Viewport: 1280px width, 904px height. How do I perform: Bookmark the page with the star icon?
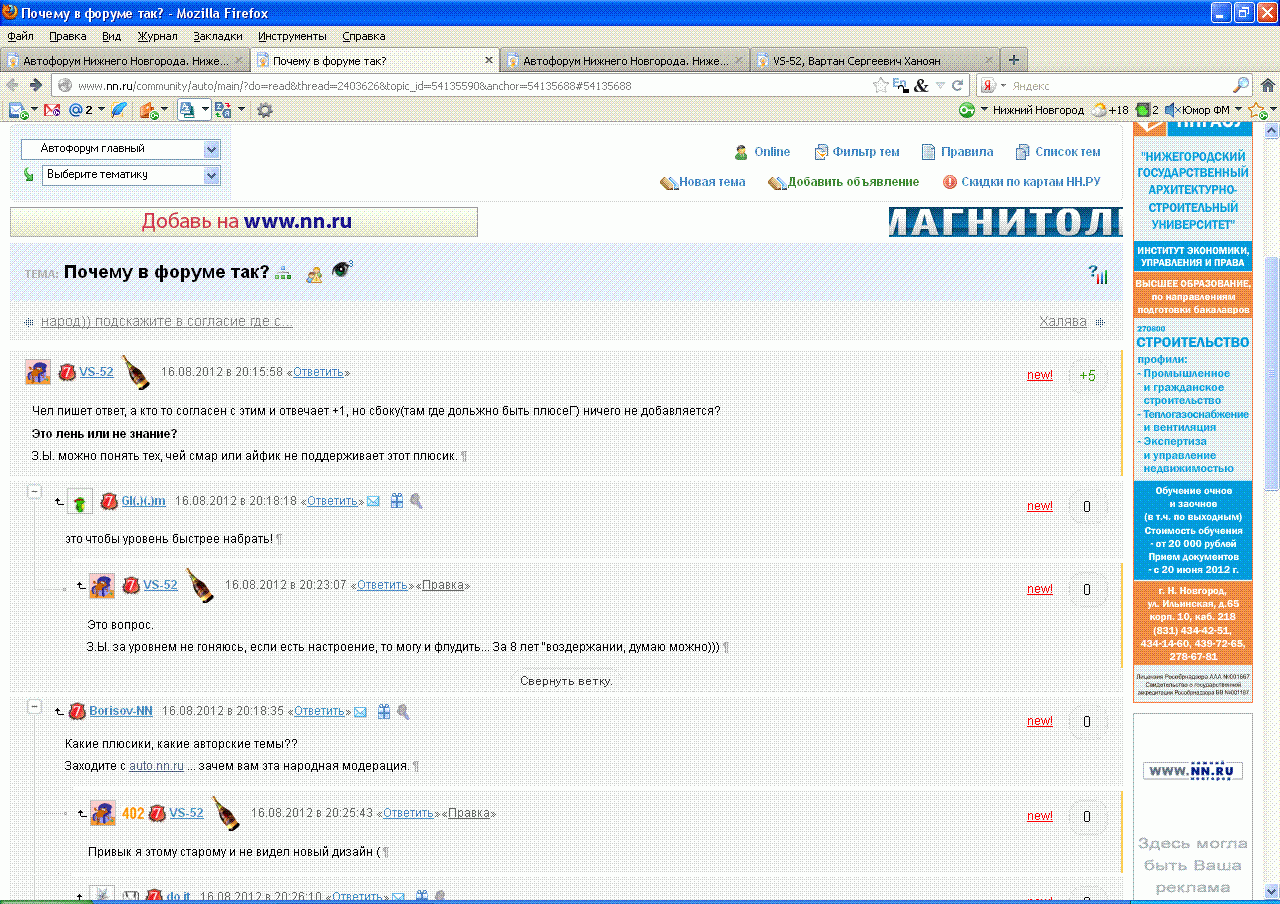click(880, 86)
